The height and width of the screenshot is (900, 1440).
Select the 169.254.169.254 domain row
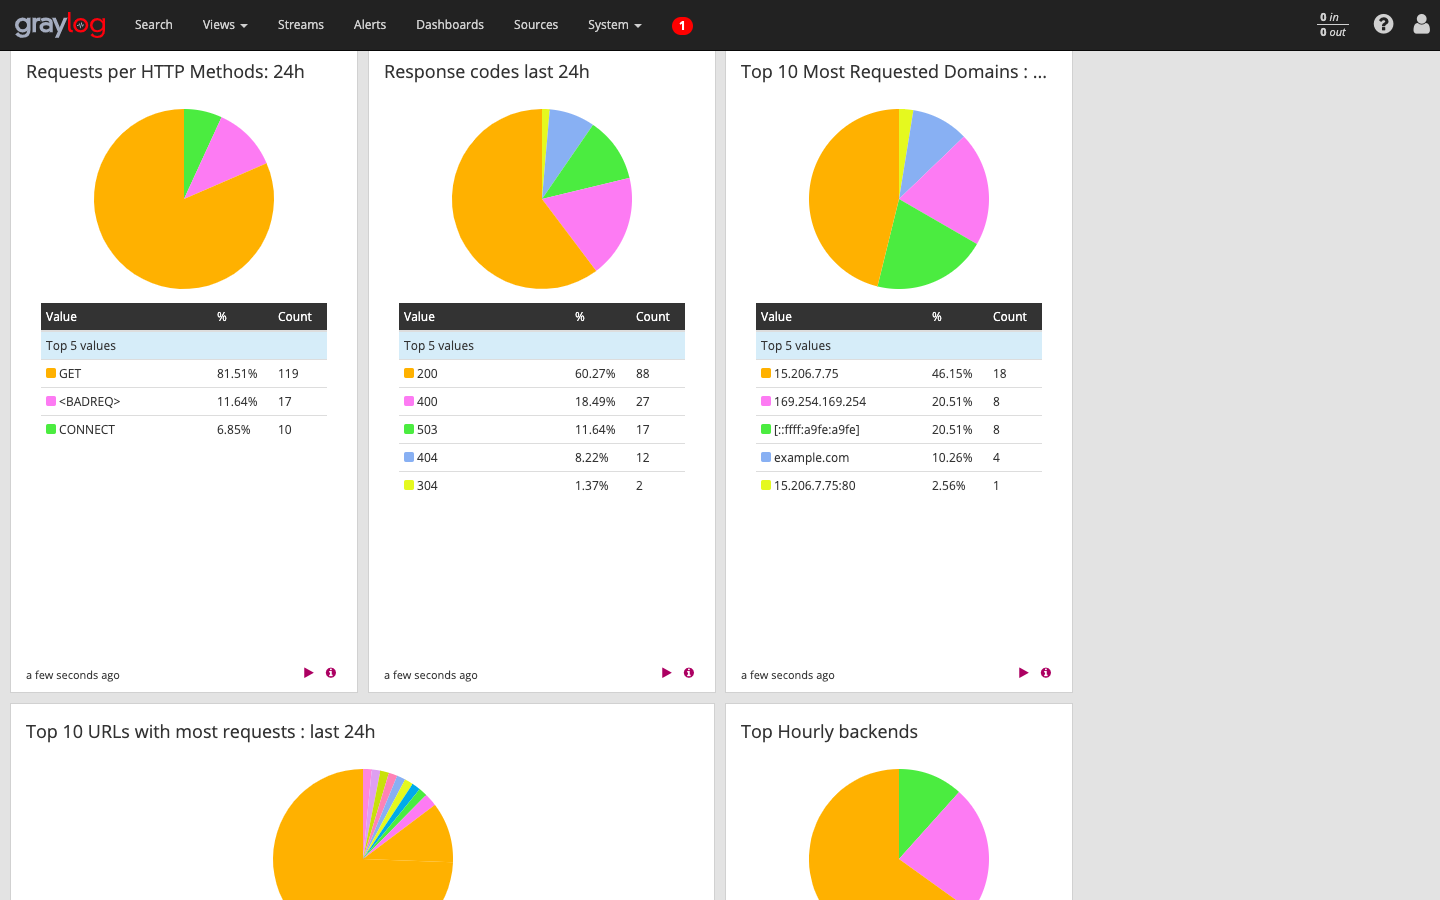point(899,401)
